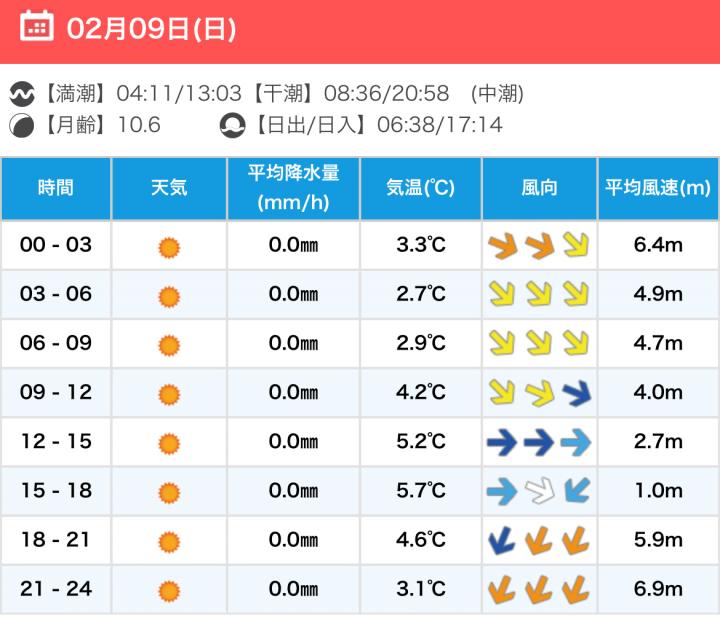Click the (中潮) tide type label

coord(497,94)
